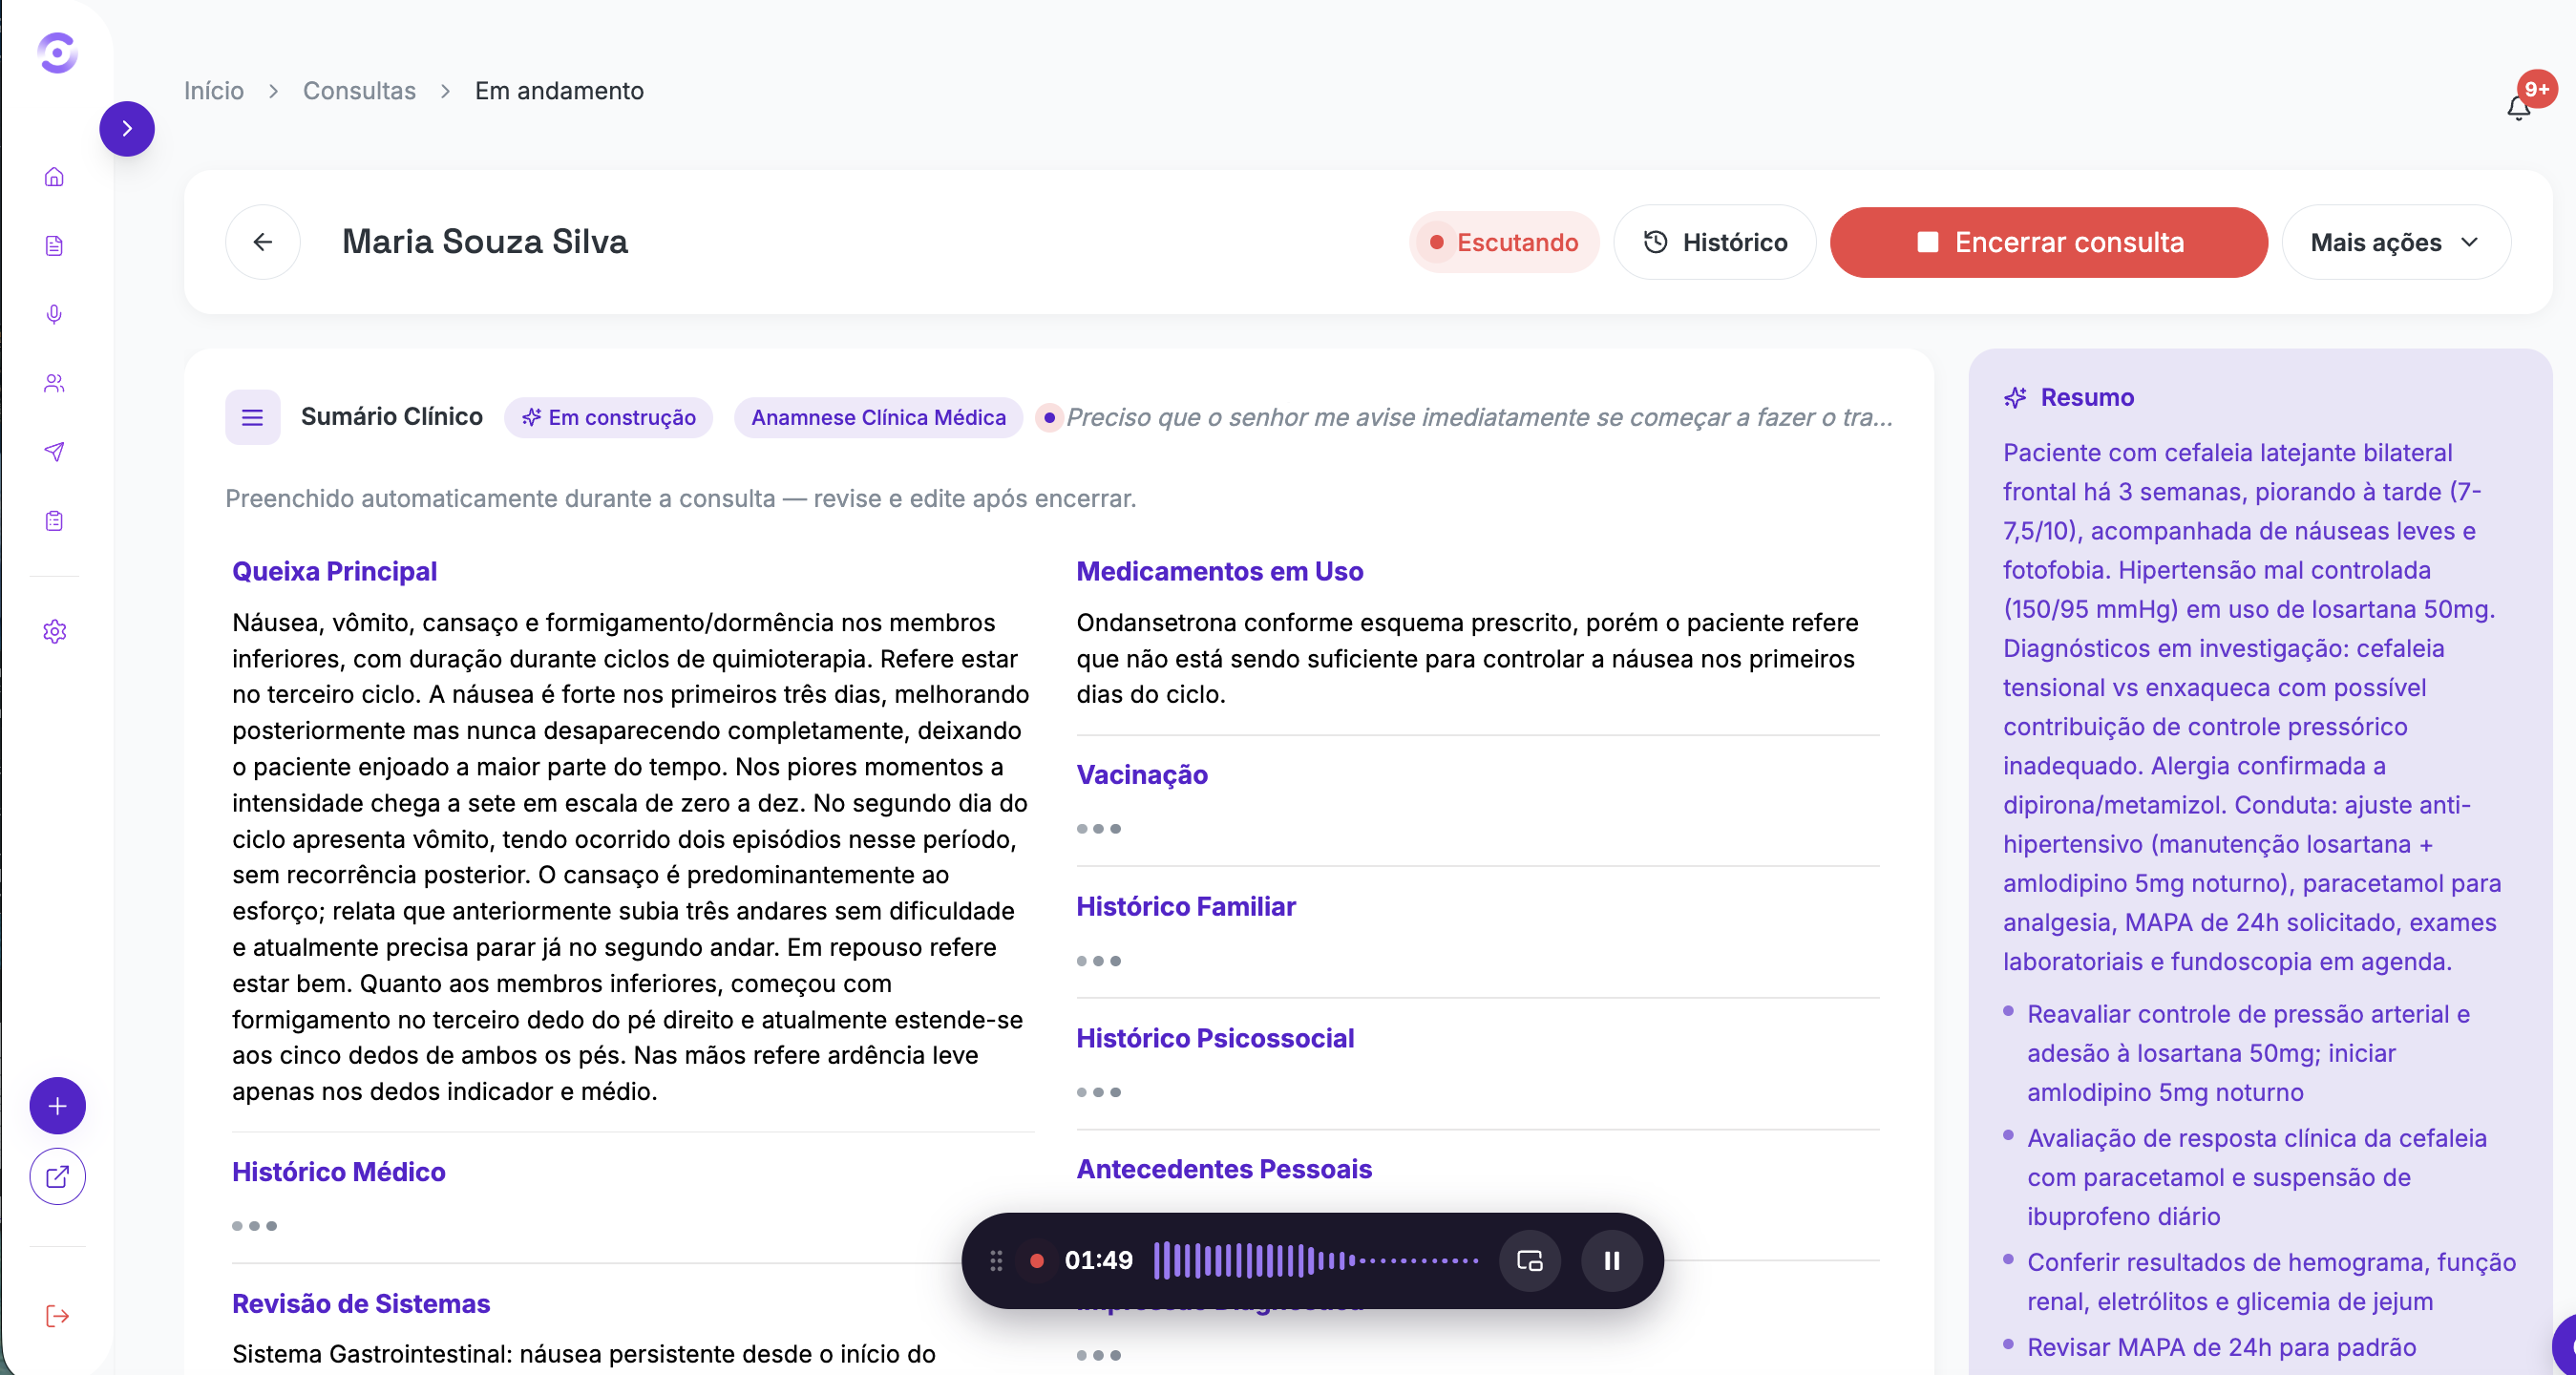2576x1375 pixels.
Task: Grab the drag handle dots on the recording bar
Action: click(996, 1261)
